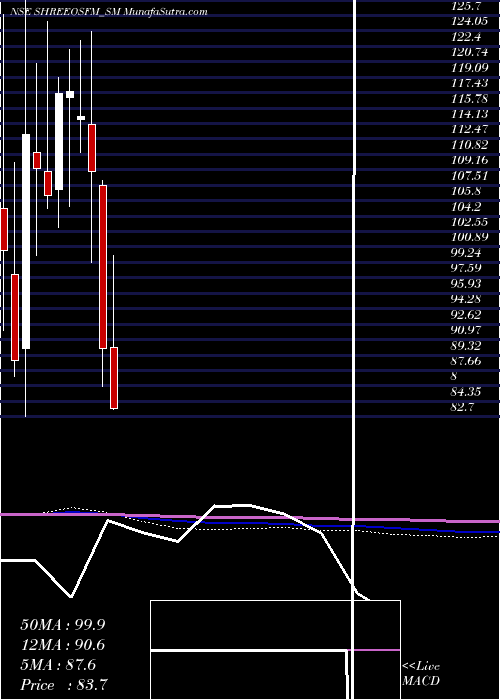Click the 100.89 price axis label
The height and width of the screenshot is (700, 500).
tap(470, 237)
